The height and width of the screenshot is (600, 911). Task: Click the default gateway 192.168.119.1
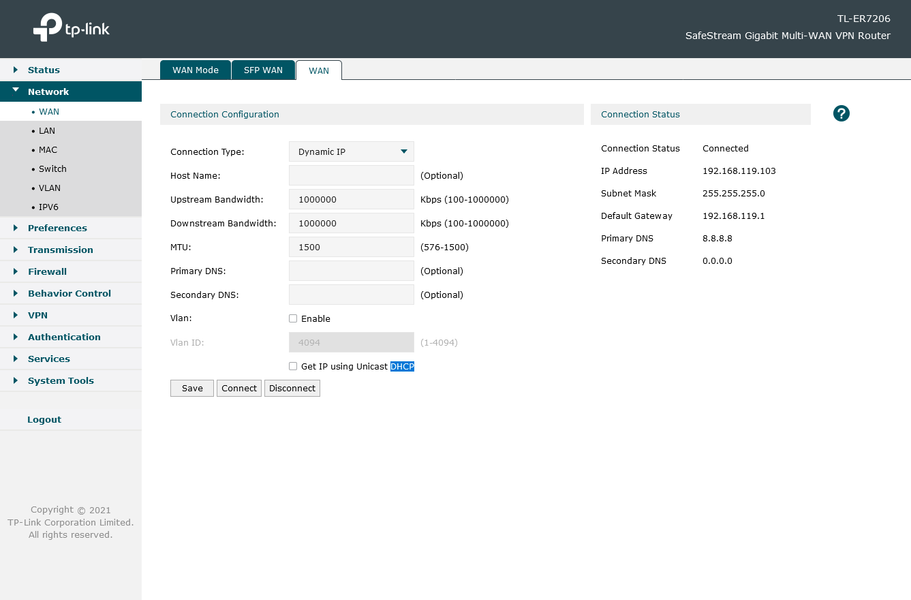(733, 215)
